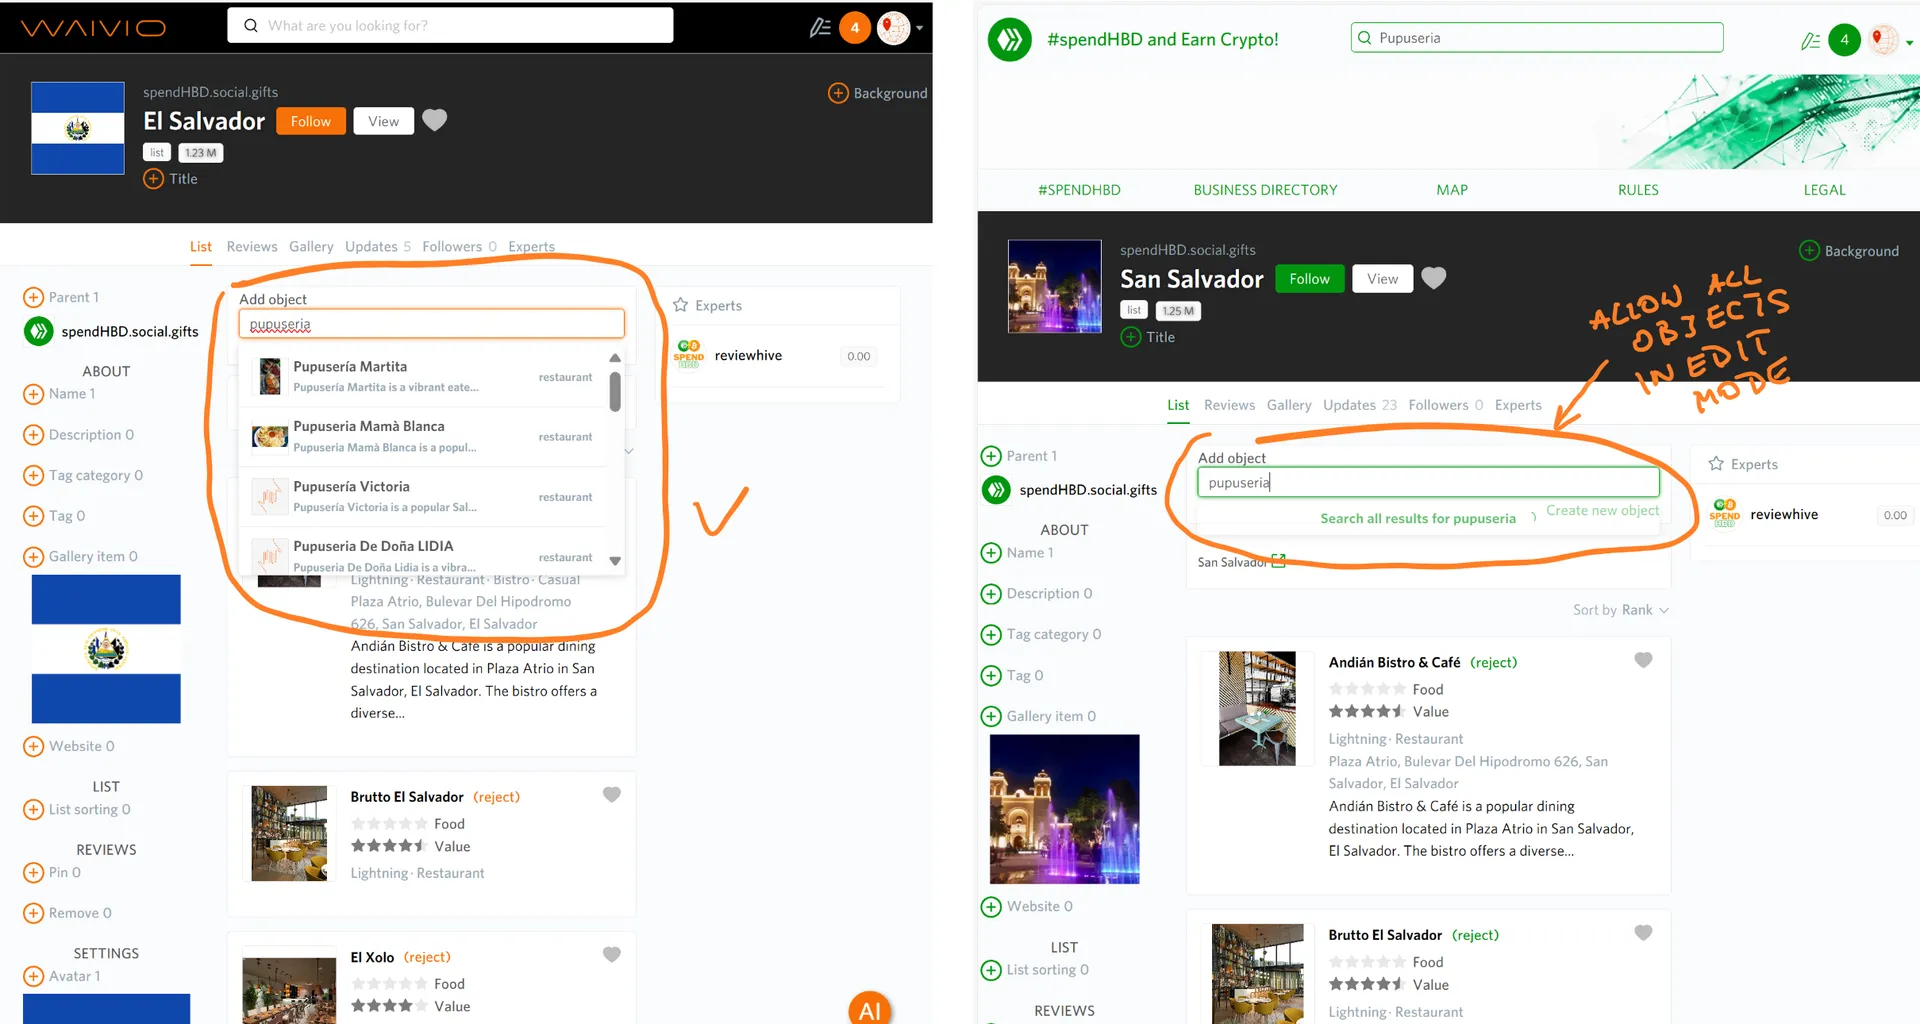Screen dimensions: 1920x1024
Task: Follow San Salvador with the green button
Action: (1309, 279)
